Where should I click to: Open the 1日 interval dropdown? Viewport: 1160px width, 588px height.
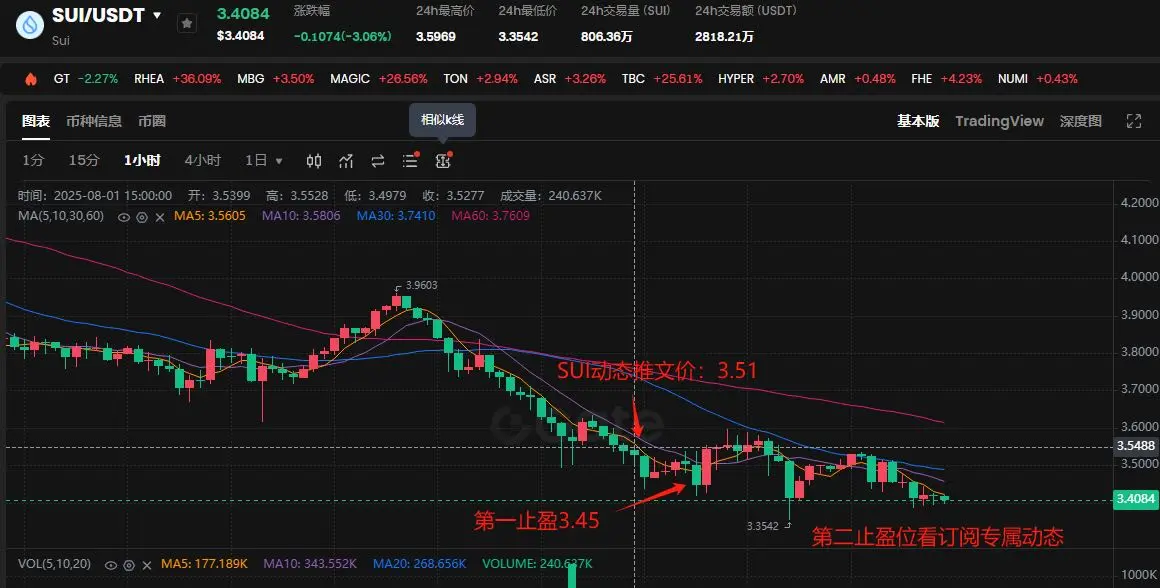tap(264, 160)
